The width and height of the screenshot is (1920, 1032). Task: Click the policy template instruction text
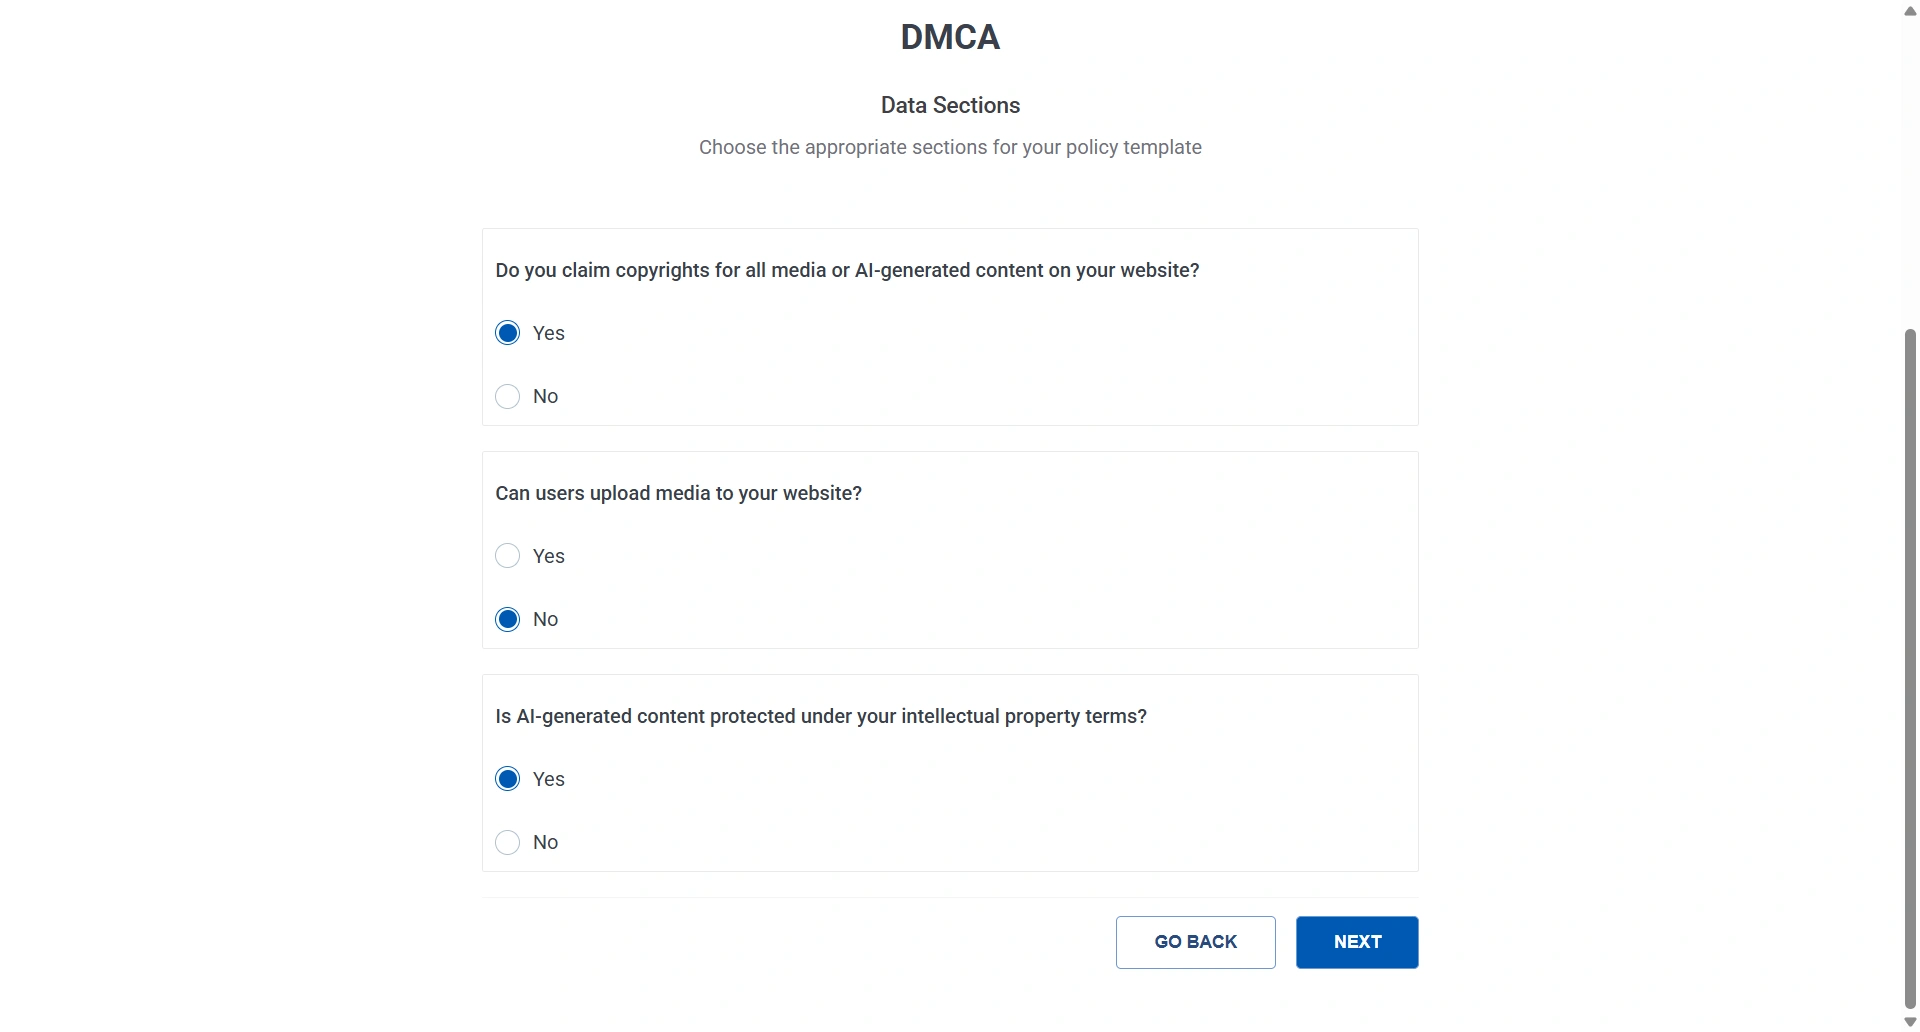pyautogui.click(x=949, y=147)
